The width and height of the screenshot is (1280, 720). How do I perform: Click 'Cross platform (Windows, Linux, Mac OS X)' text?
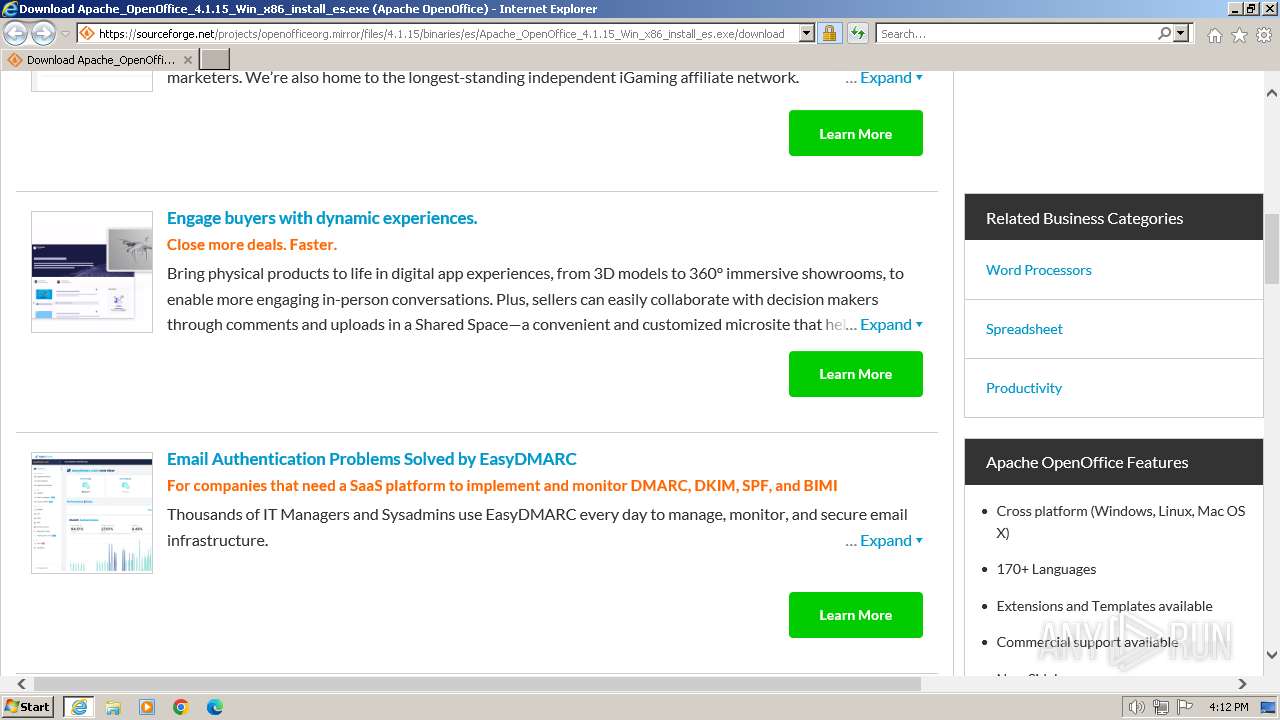pyautogui.click(x=1121, y=522)
